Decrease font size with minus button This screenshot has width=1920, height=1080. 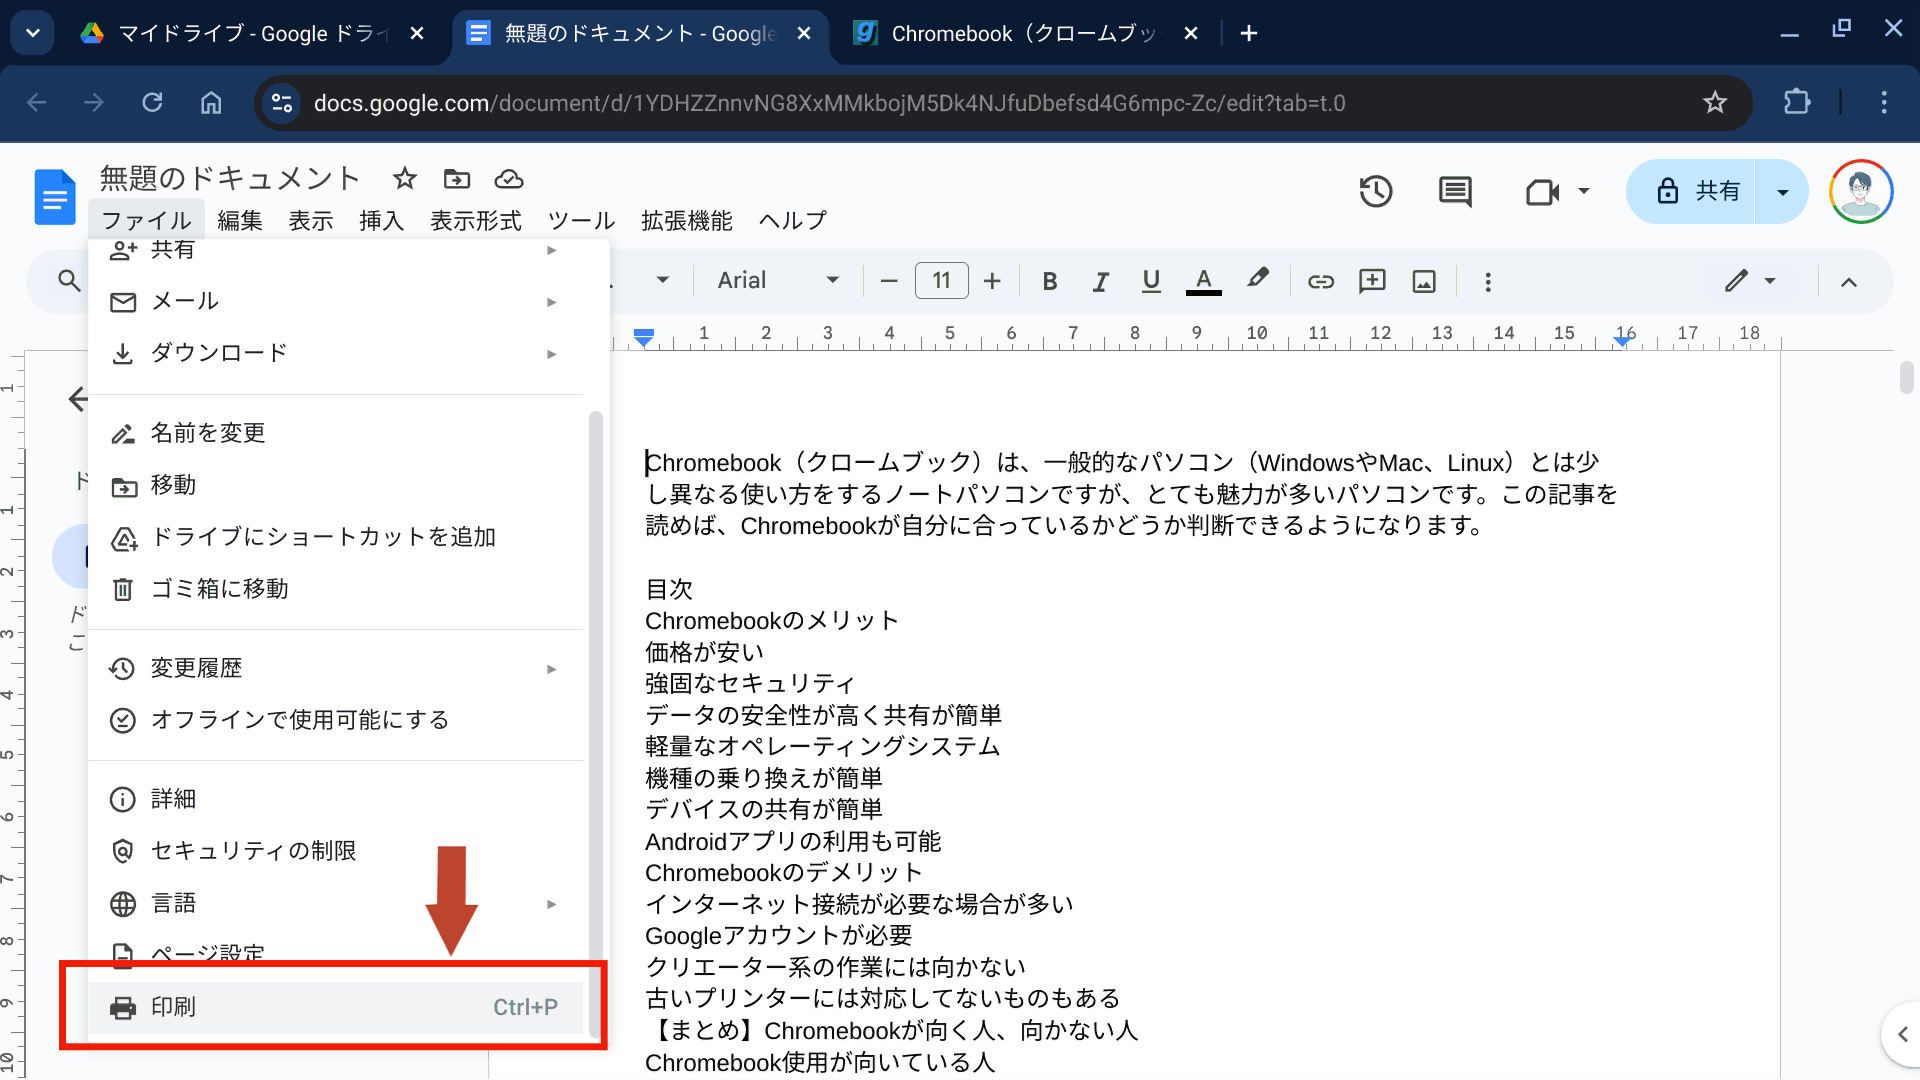tap(889, 282)
